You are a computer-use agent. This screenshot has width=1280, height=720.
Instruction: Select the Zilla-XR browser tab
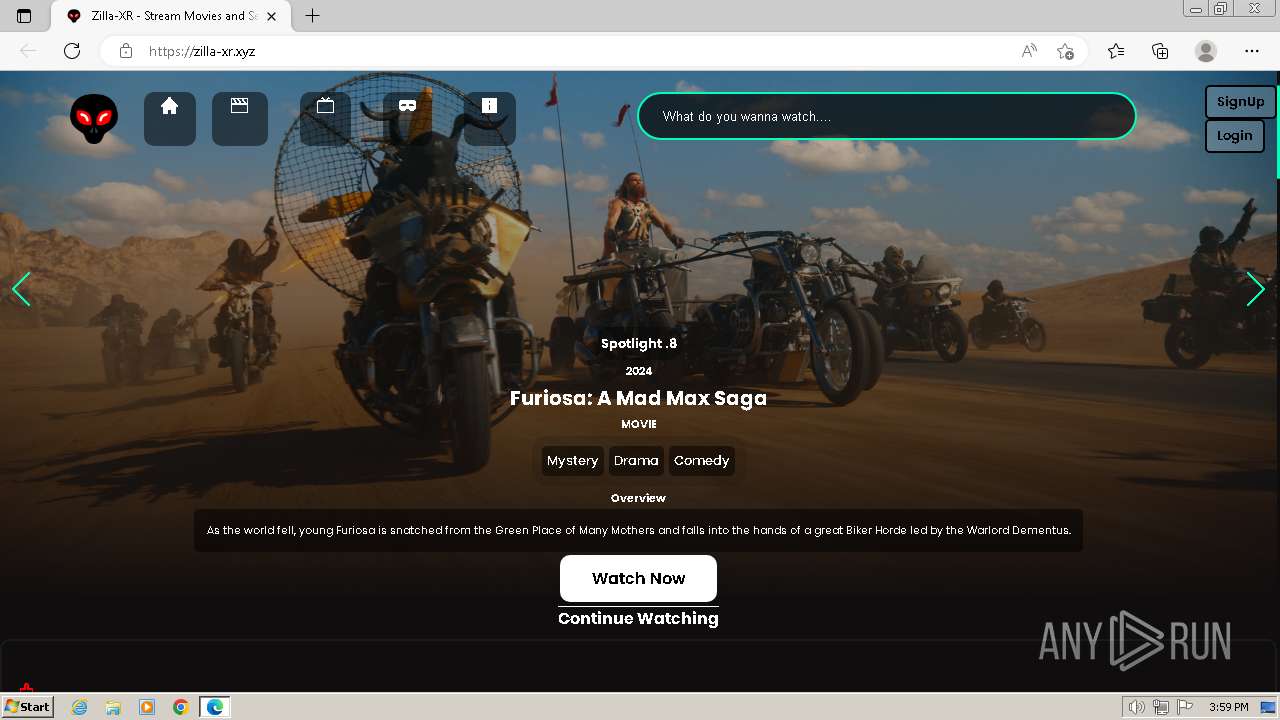coord(170,16)
